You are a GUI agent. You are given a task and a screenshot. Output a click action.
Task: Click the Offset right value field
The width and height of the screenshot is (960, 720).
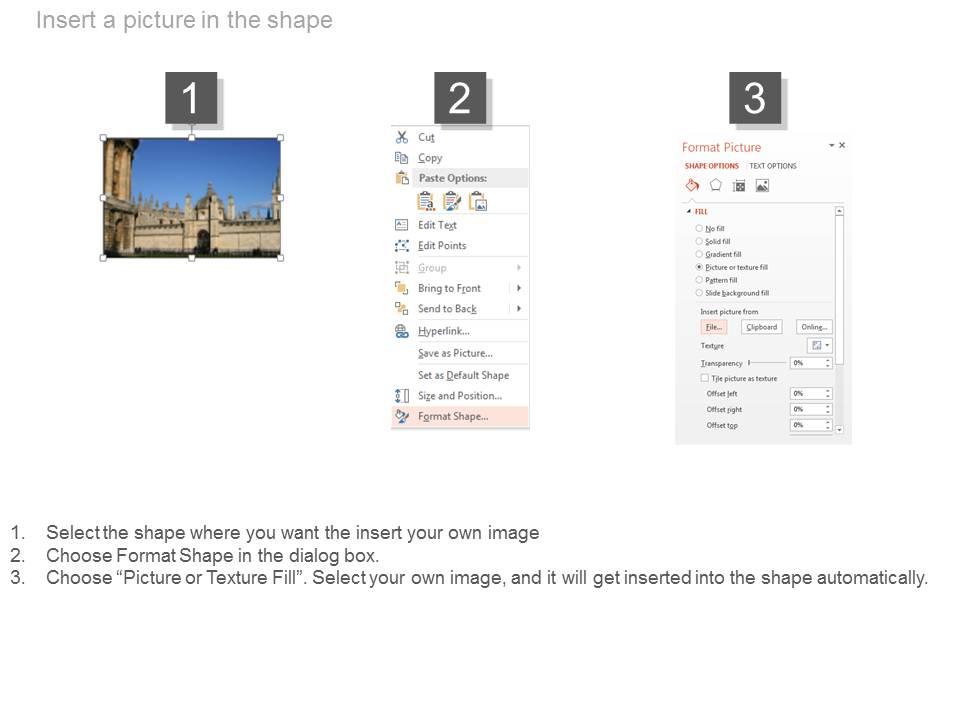[x=806, y=409]
